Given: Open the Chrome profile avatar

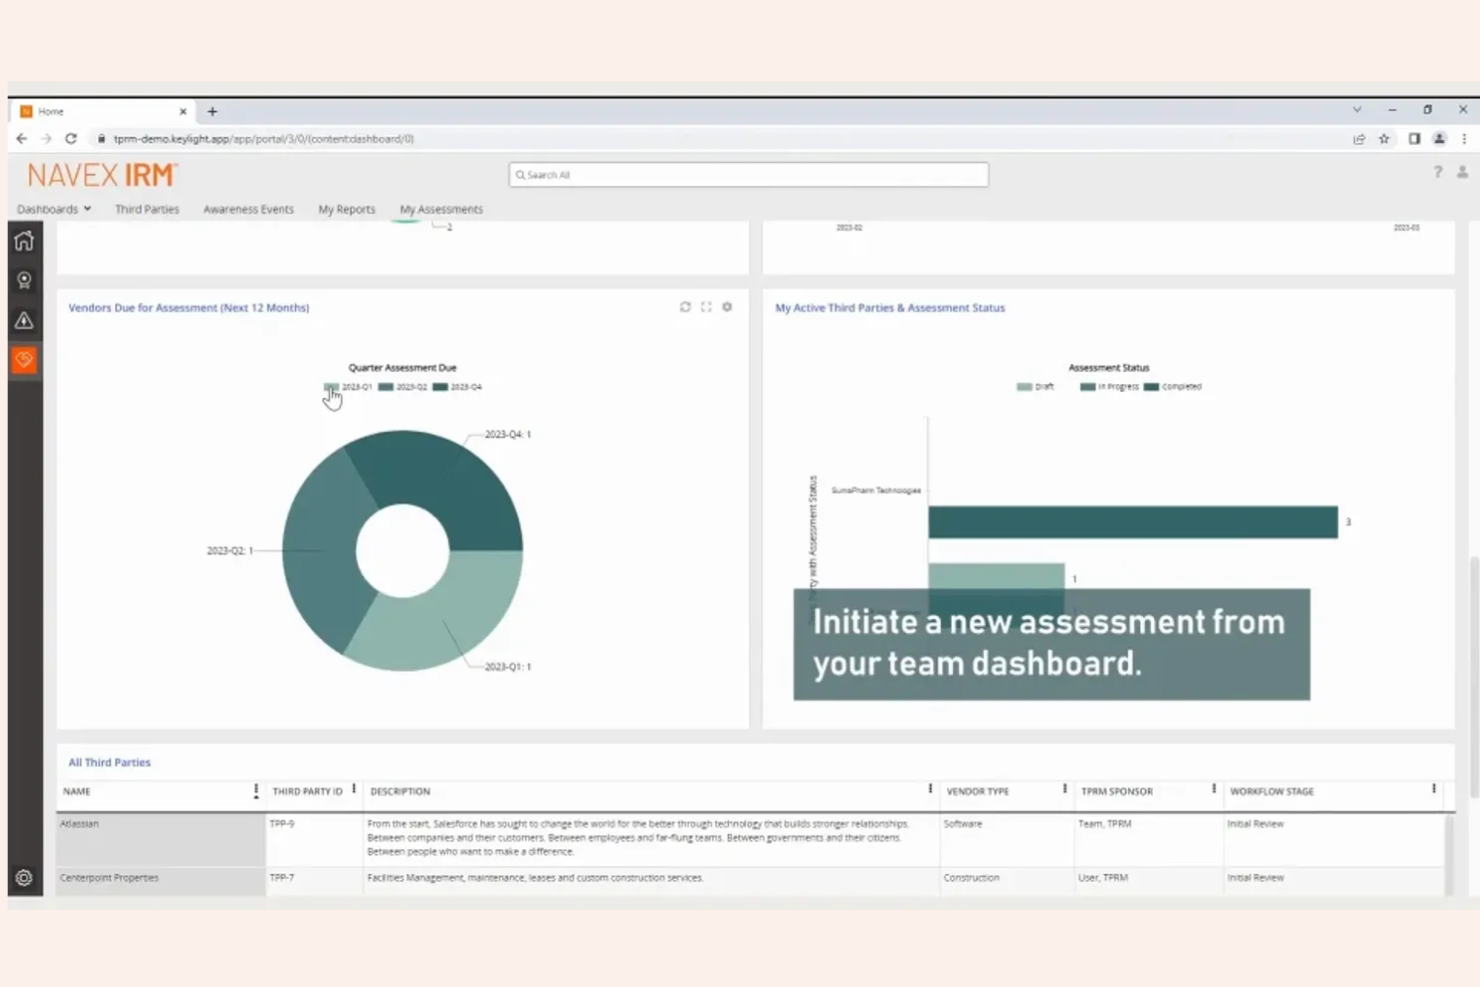Looking at the screenshot, I should point(1439,139).
